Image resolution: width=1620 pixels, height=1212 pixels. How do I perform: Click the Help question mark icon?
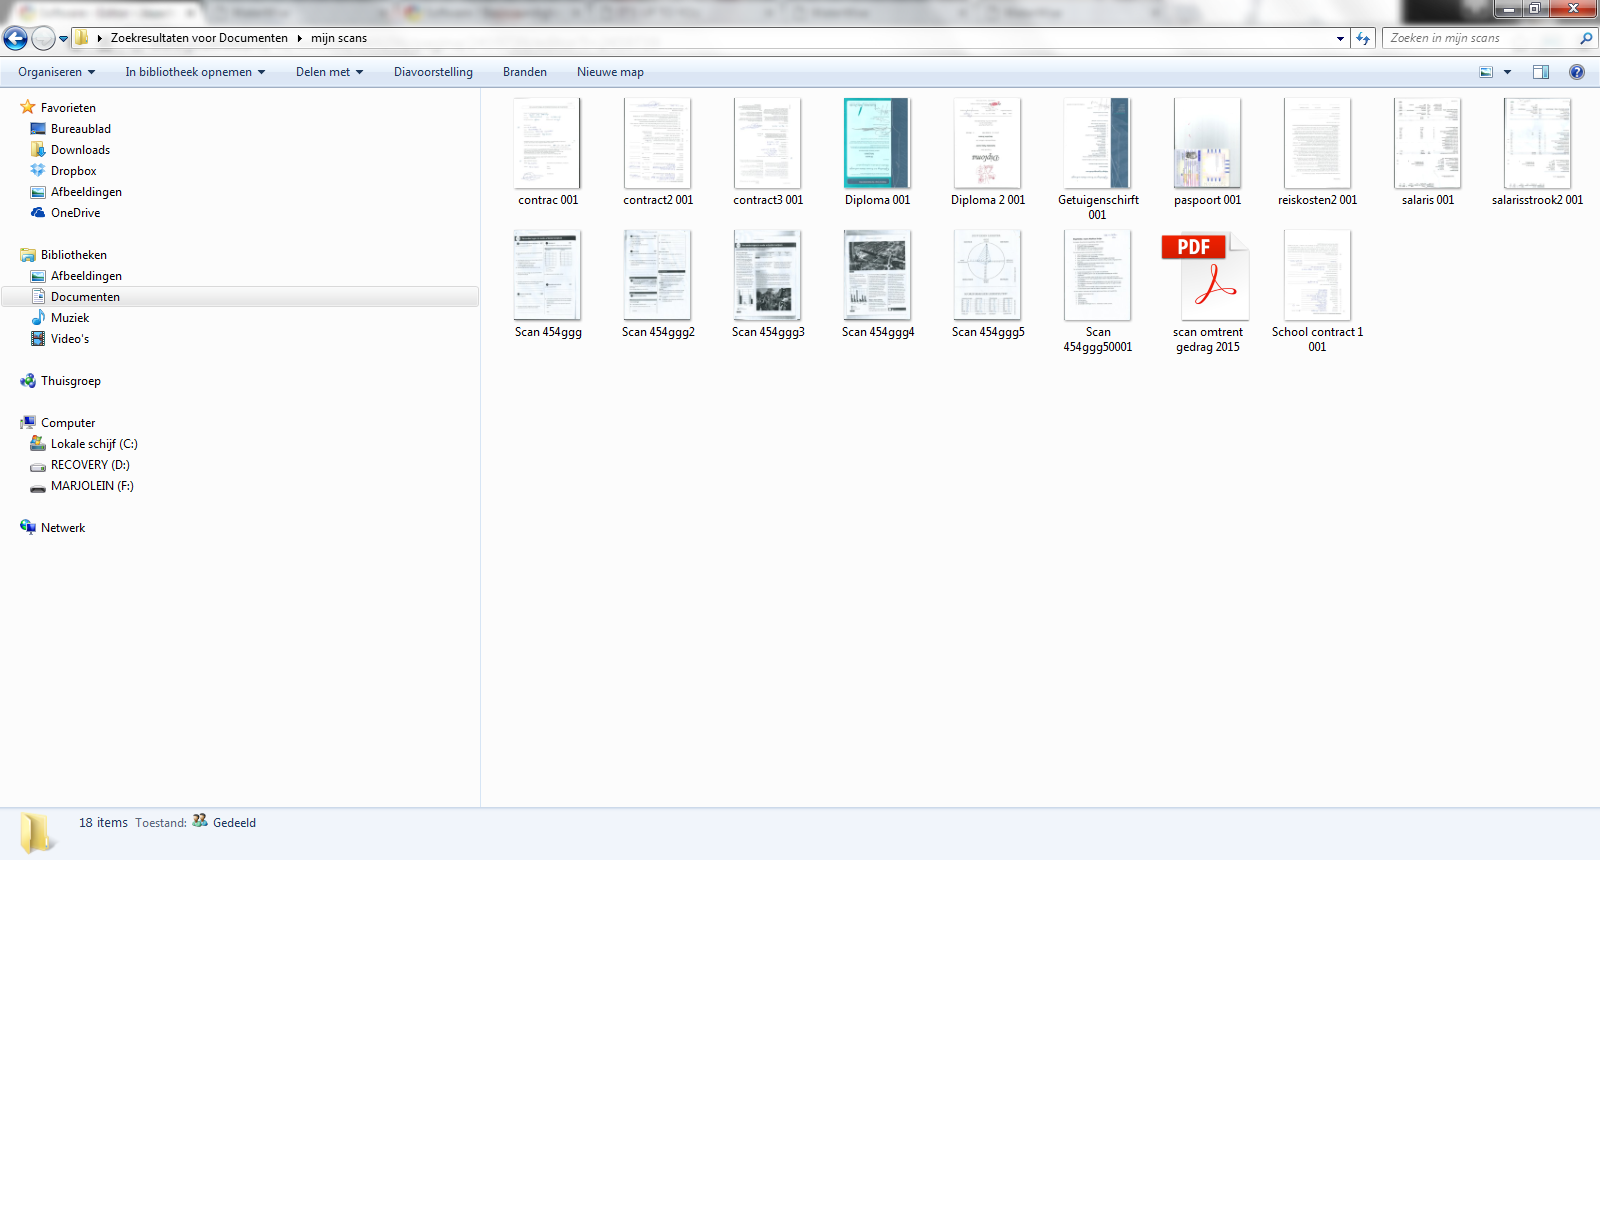[x=1577, y=72]
